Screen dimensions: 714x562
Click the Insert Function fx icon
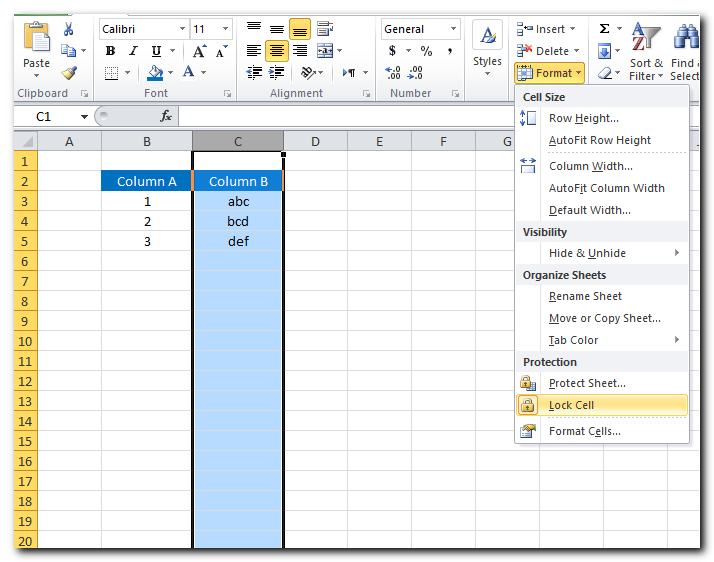pyautogui.click(x=166, y=116)
